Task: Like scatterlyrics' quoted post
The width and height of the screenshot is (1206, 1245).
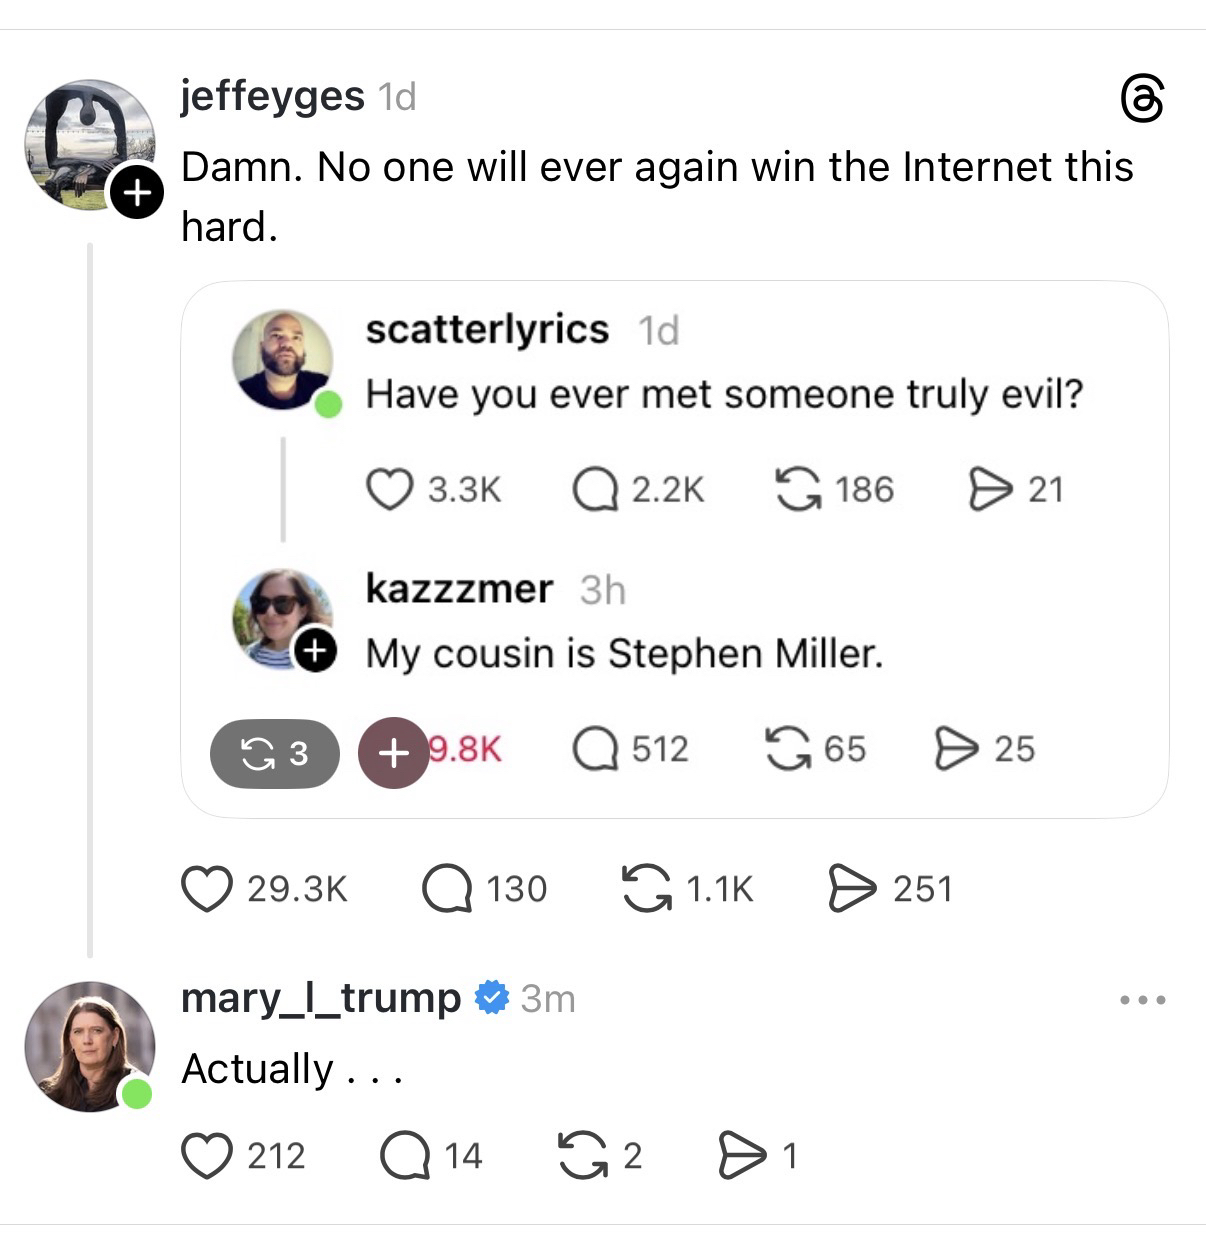Action: point(389,490)
